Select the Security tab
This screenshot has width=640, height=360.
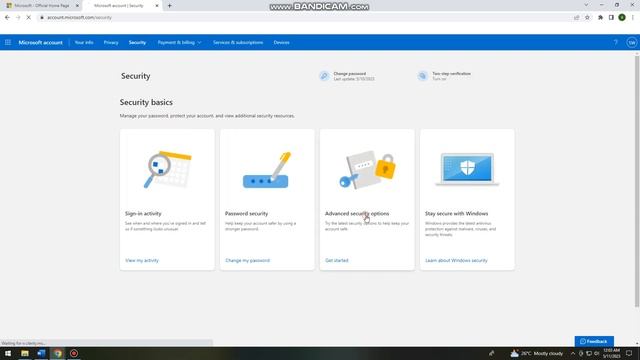[x=137, y=42]
